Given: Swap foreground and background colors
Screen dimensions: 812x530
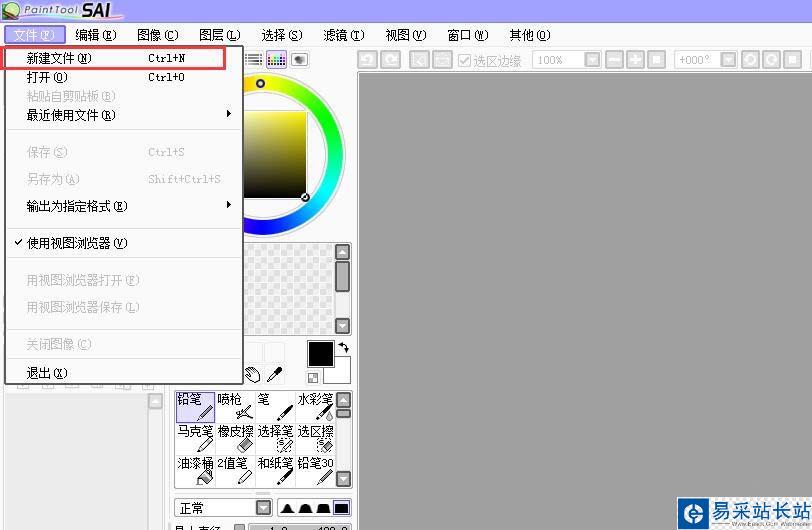Looking at the screenshot, I should click(344, 347).
